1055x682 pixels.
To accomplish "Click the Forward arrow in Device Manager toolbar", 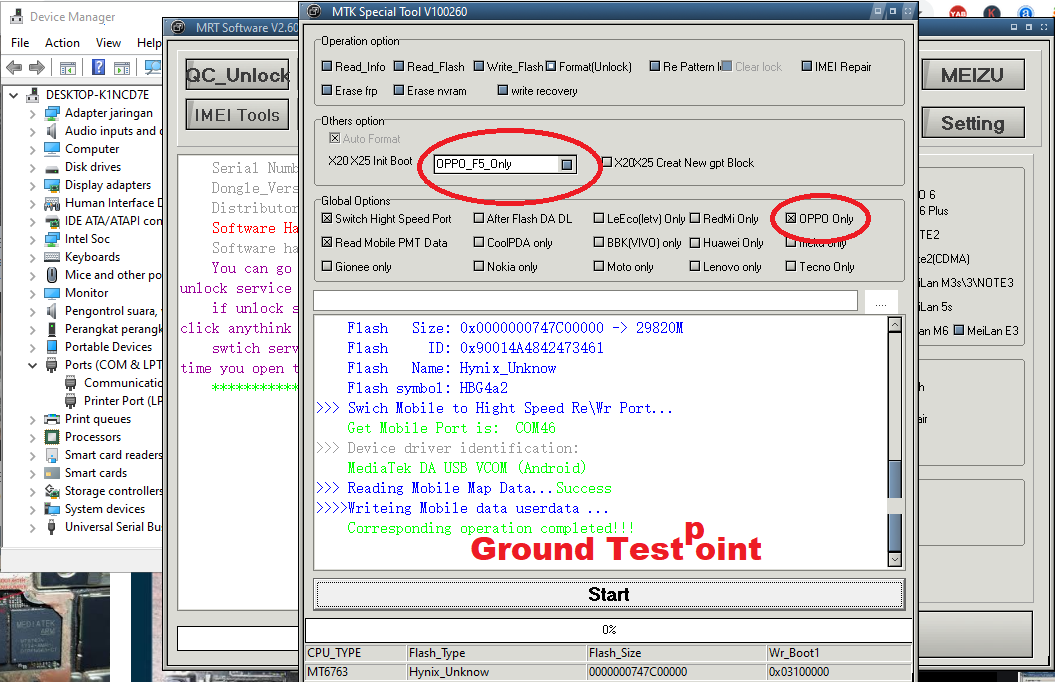I will click(x=37, y=67).
